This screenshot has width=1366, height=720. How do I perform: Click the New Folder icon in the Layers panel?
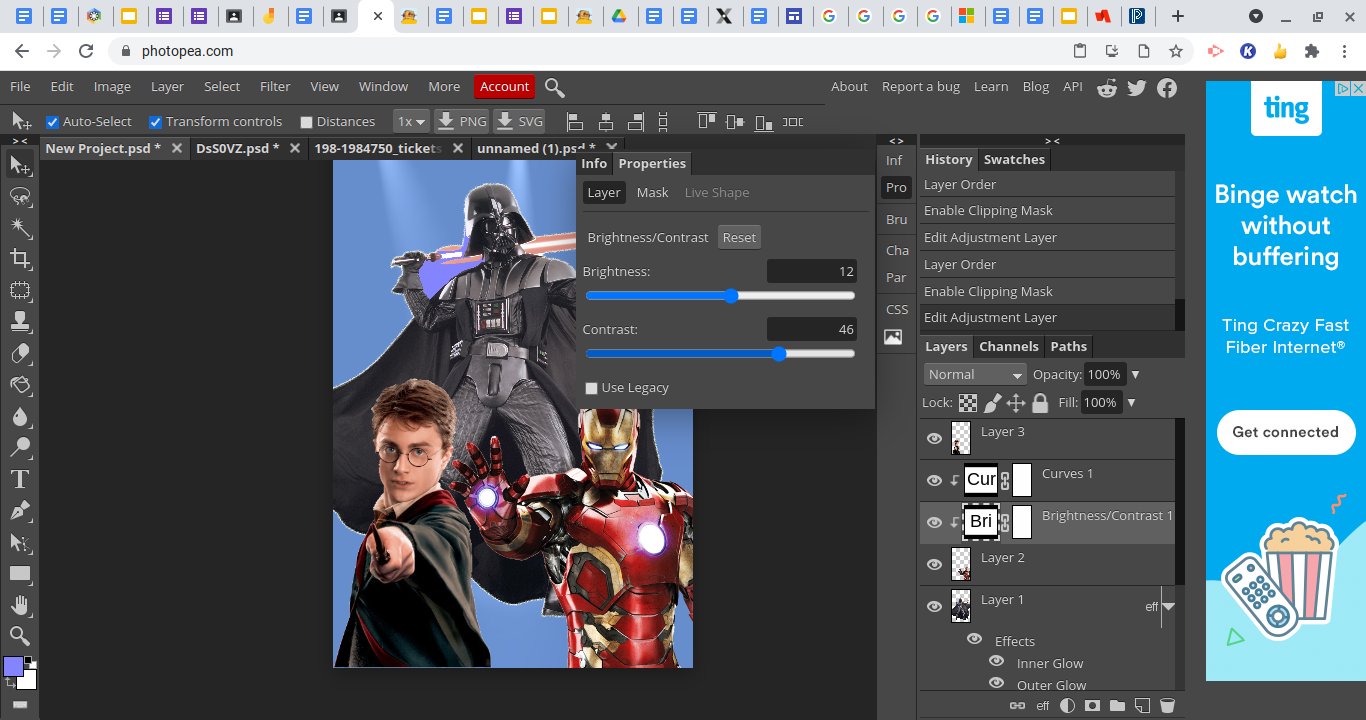pyautogui.click(x=1117, y=706)
